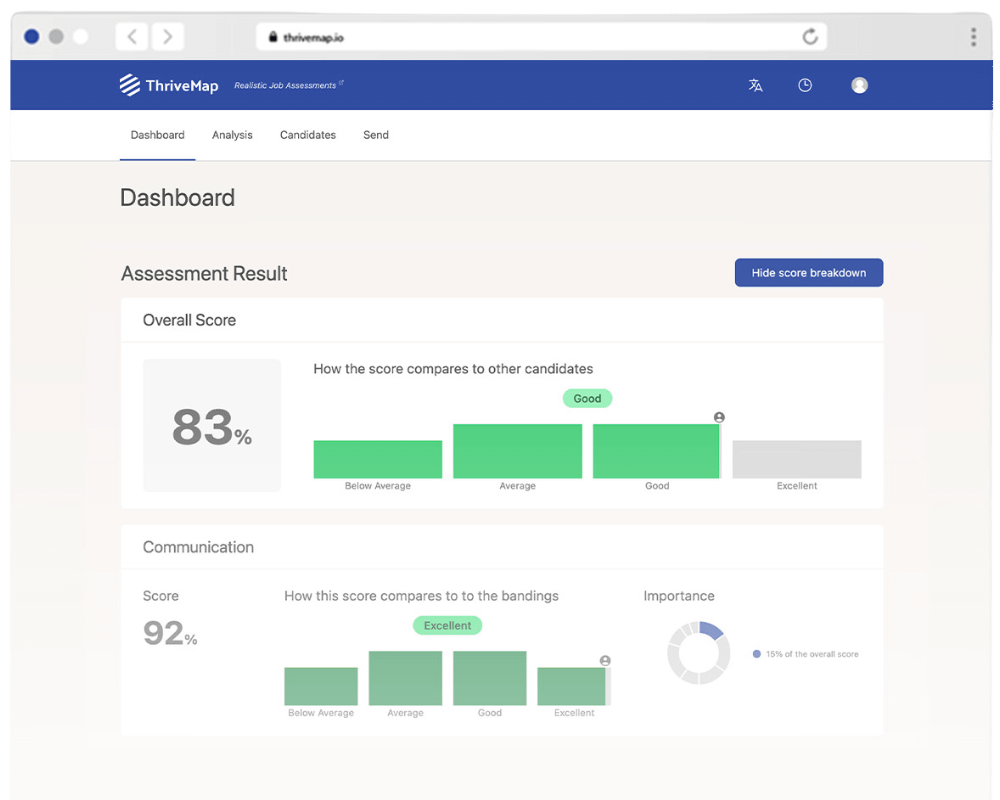
Task: Click the Dashboard page heading
Action: (177, 198)
